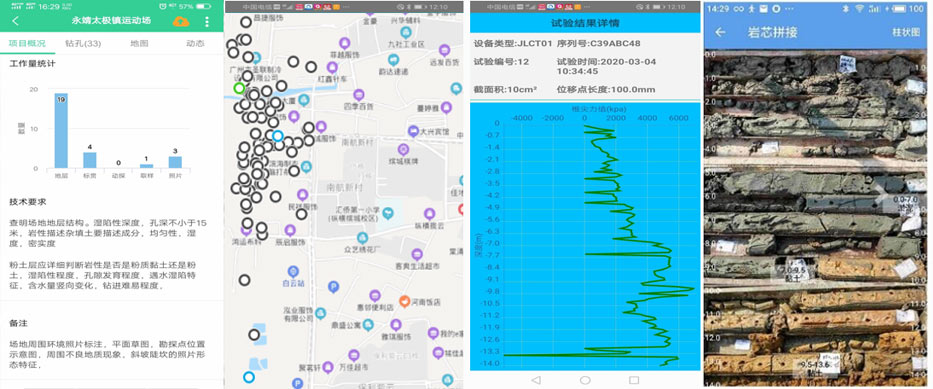The image size is (933, 389).
Task: Tap Android recents square below chart
Action: coord(634,379)
